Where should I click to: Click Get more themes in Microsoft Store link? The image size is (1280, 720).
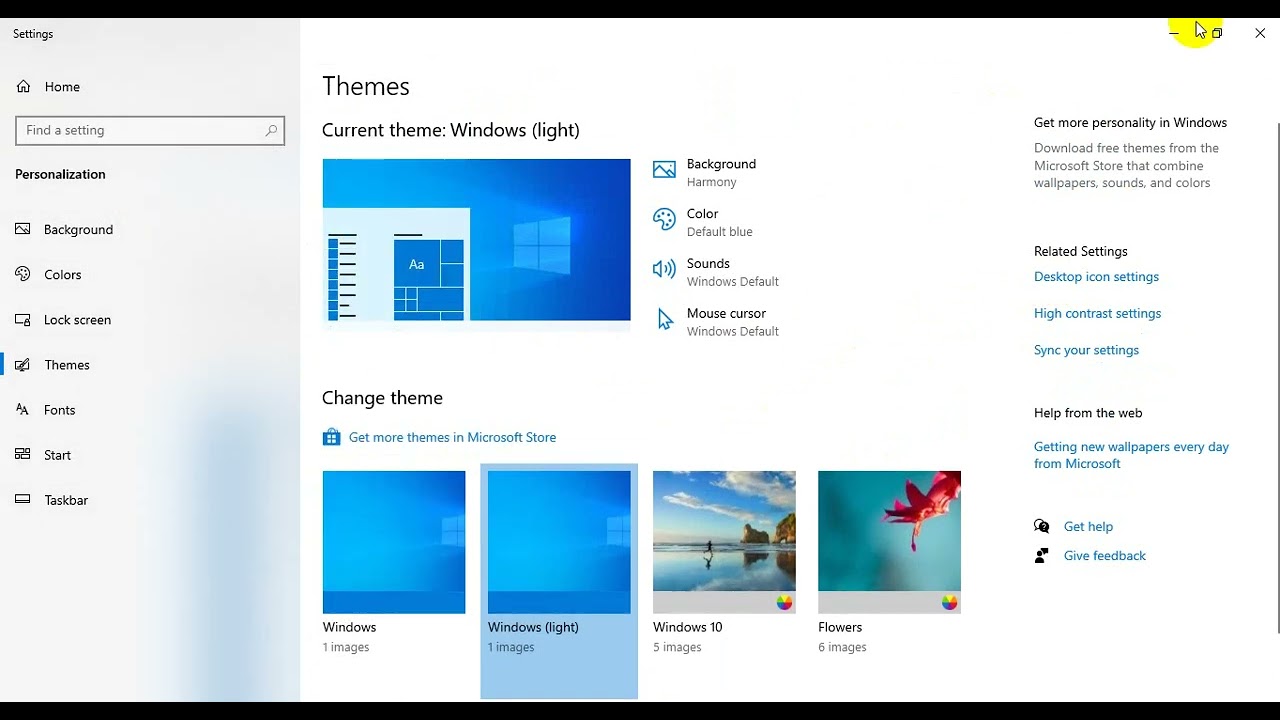coord(452,437)
